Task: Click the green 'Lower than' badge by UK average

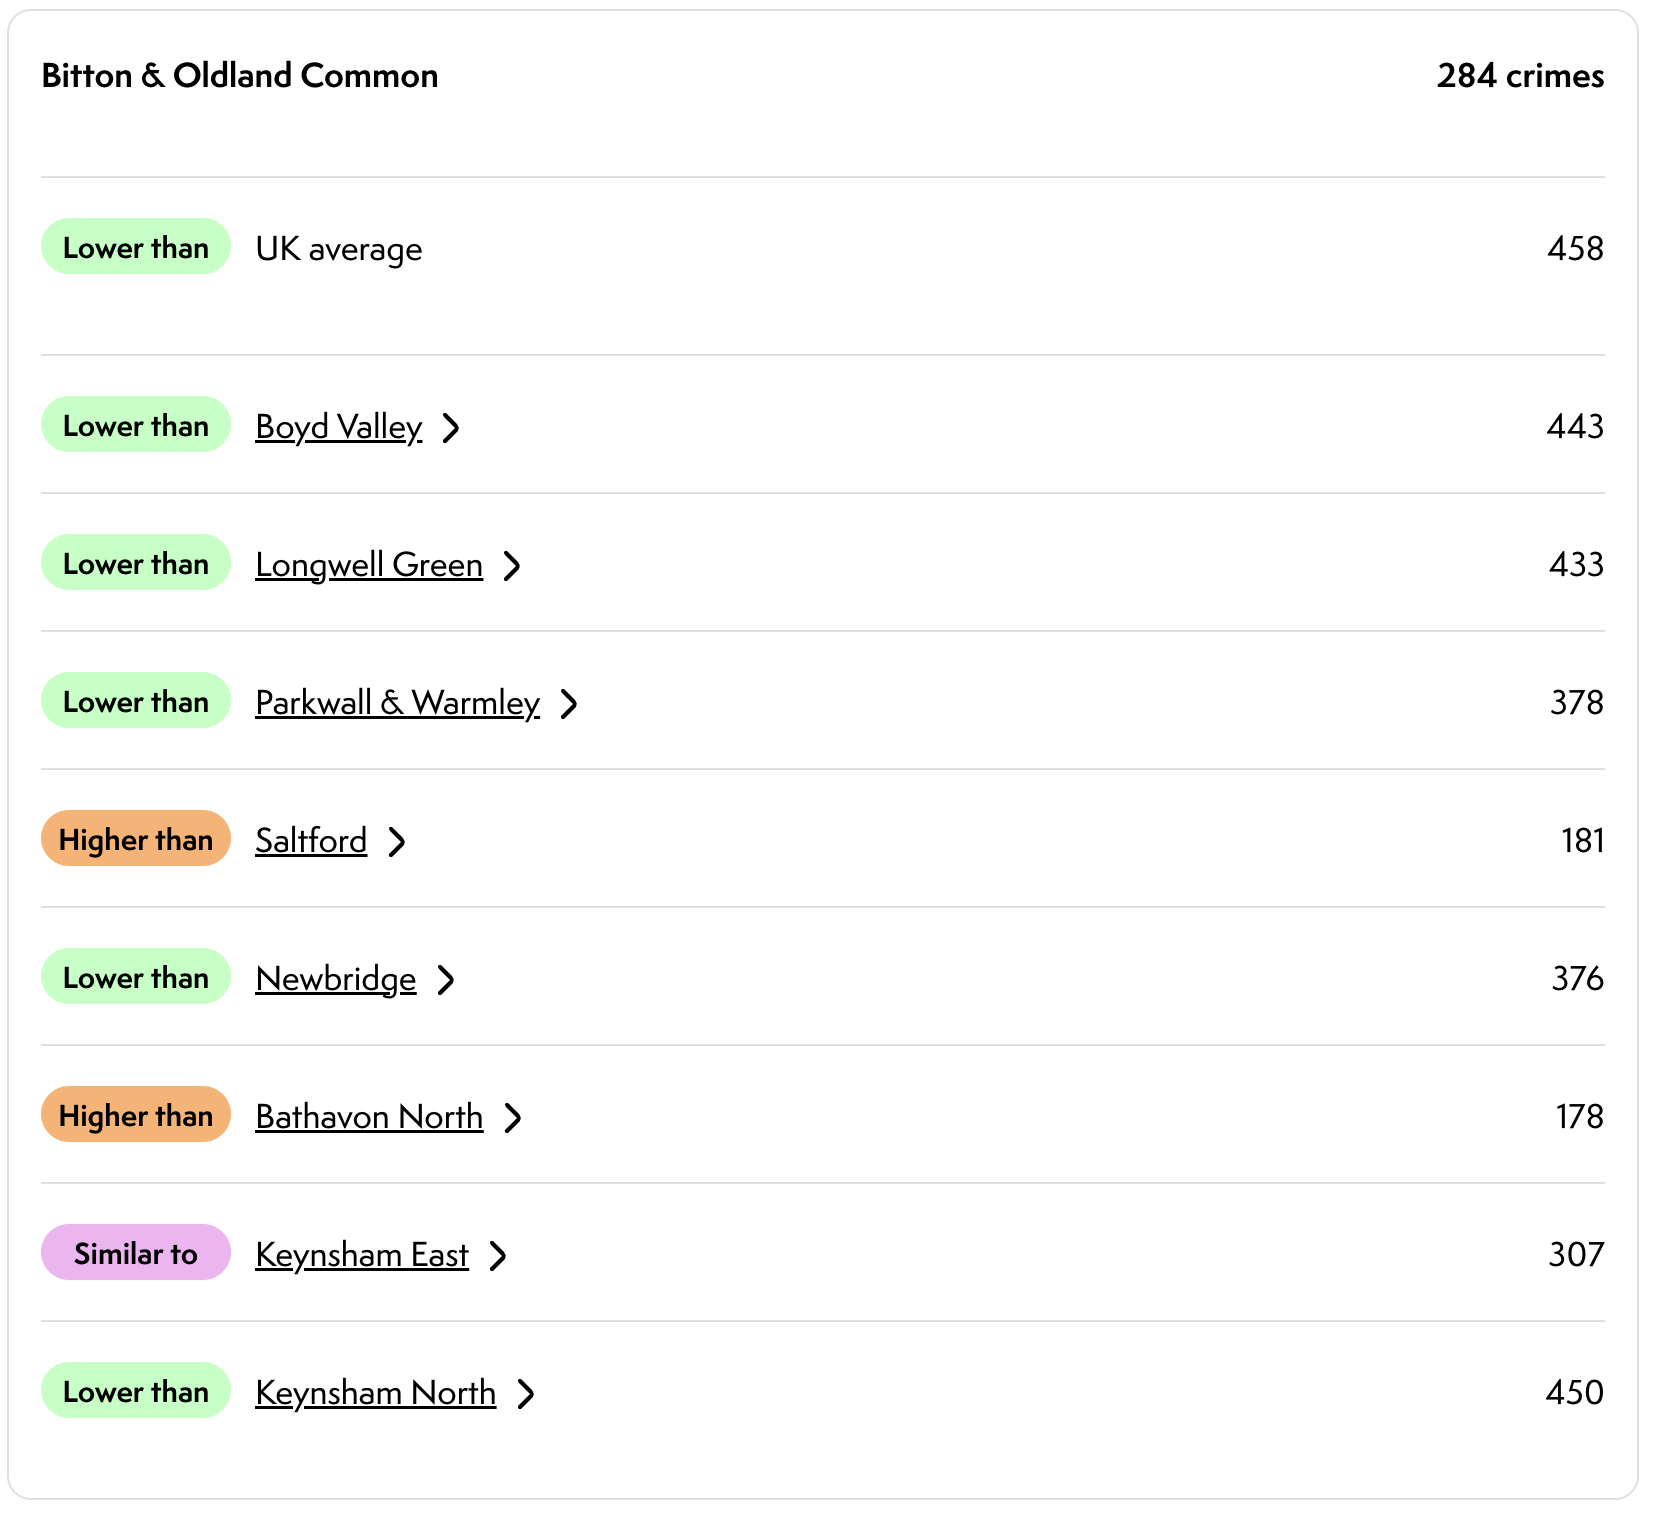Action: pos(136,247)
